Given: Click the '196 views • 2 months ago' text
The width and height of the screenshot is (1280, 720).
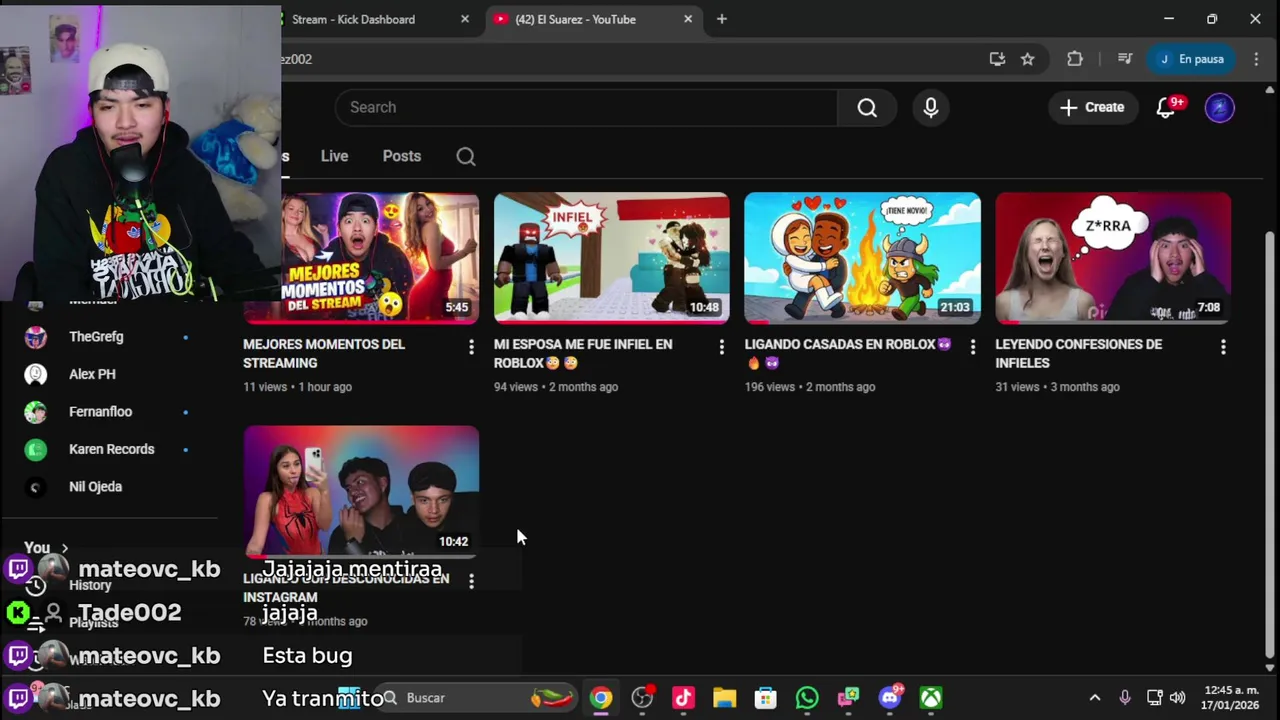Looking at the screenshot, I should (810, 387).
